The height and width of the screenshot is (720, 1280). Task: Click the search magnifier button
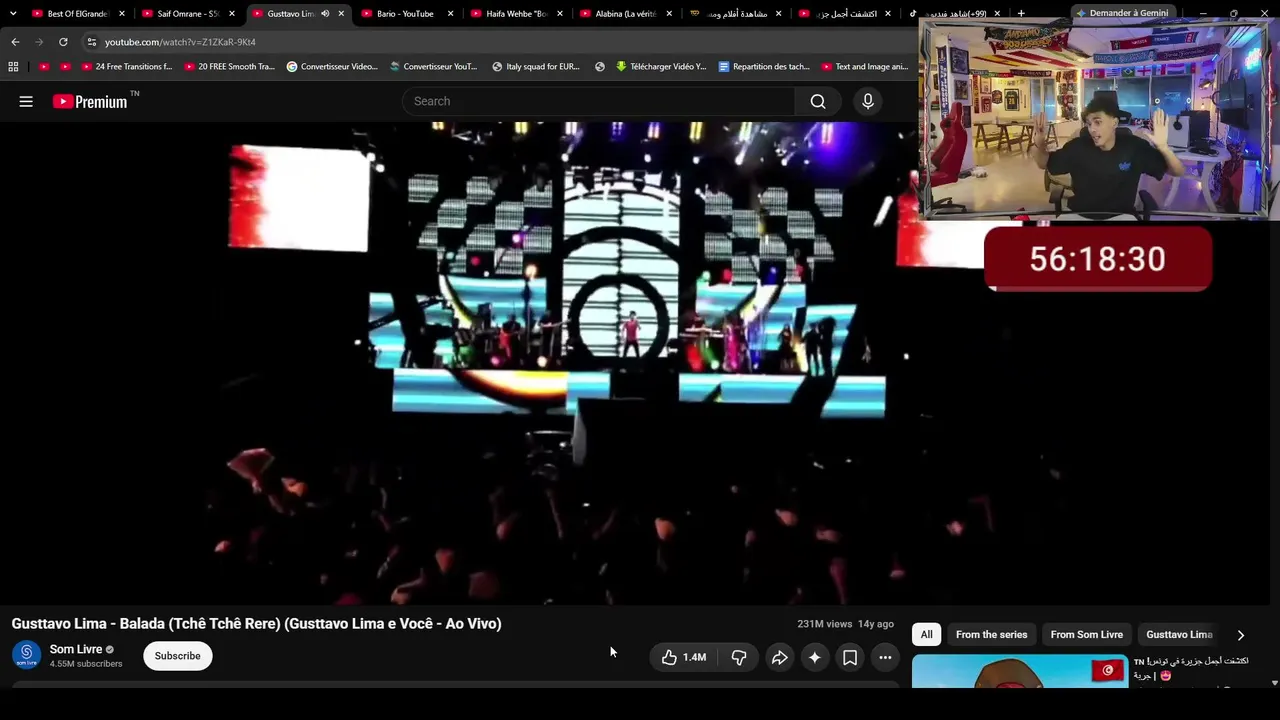tap(818, 101)
